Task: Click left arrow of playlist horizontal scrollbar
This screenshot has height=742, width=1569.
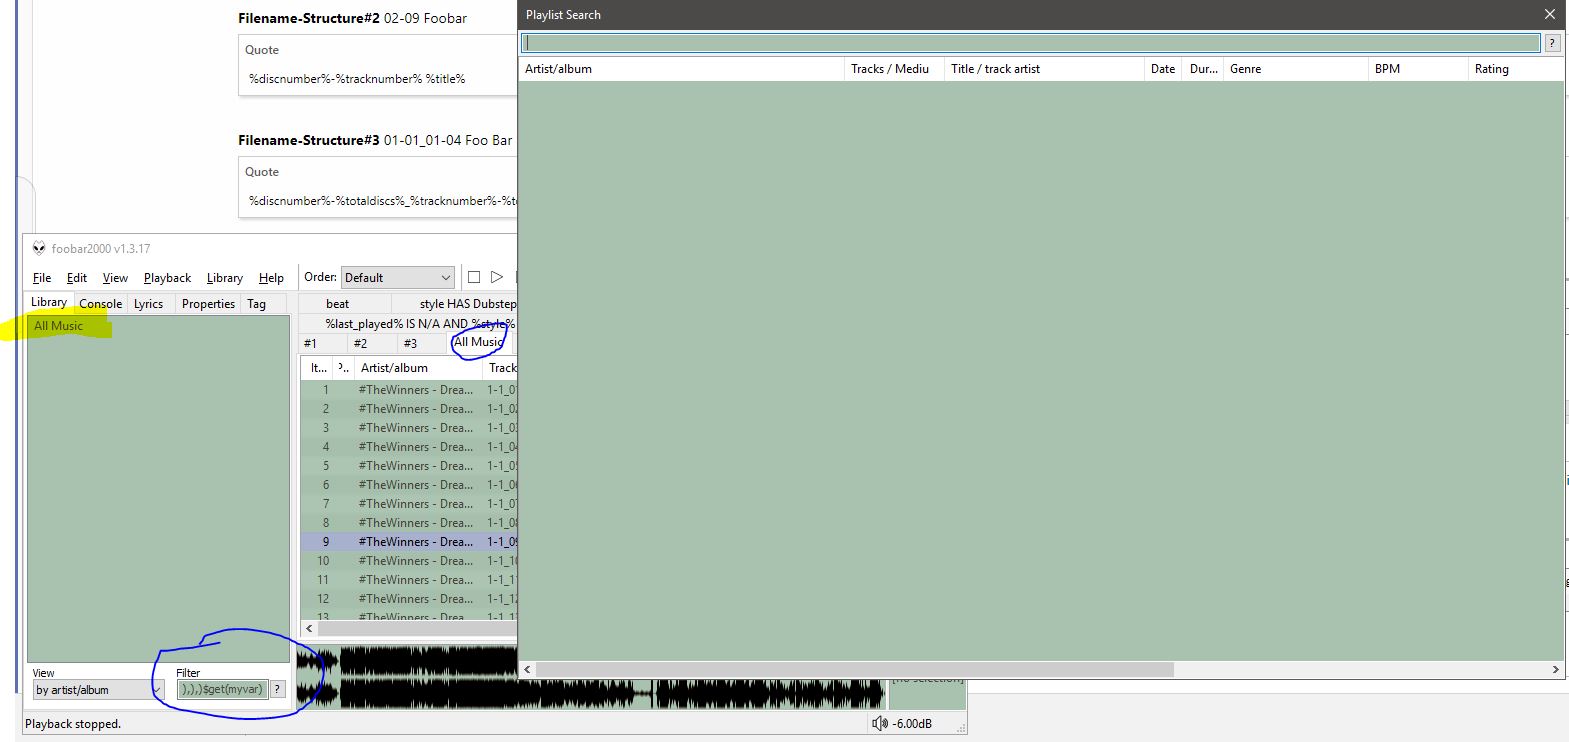Action: (x=309, y=628)
